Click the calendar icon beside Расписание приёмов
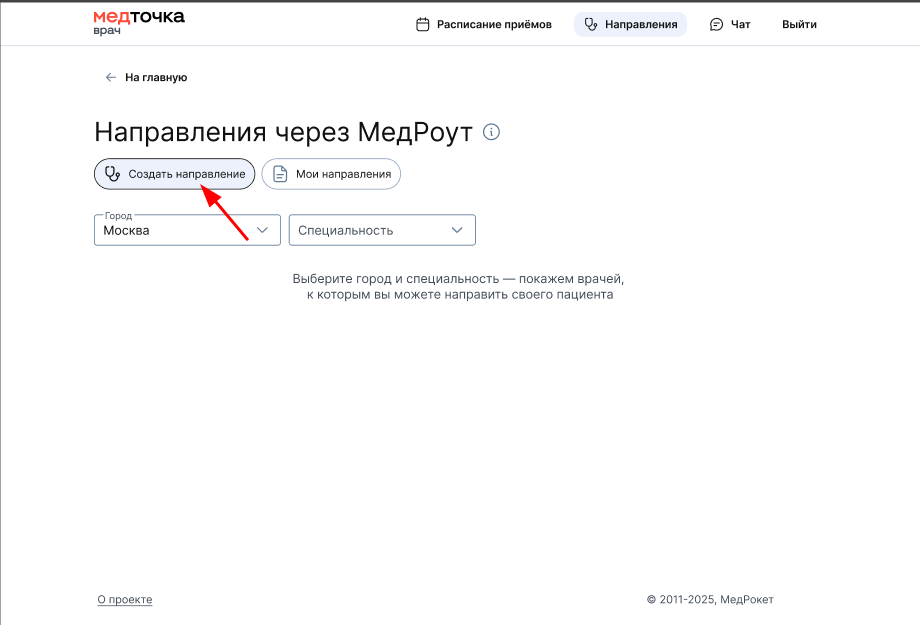Viewport: 920px width, 625px height. tap(423, 24)
